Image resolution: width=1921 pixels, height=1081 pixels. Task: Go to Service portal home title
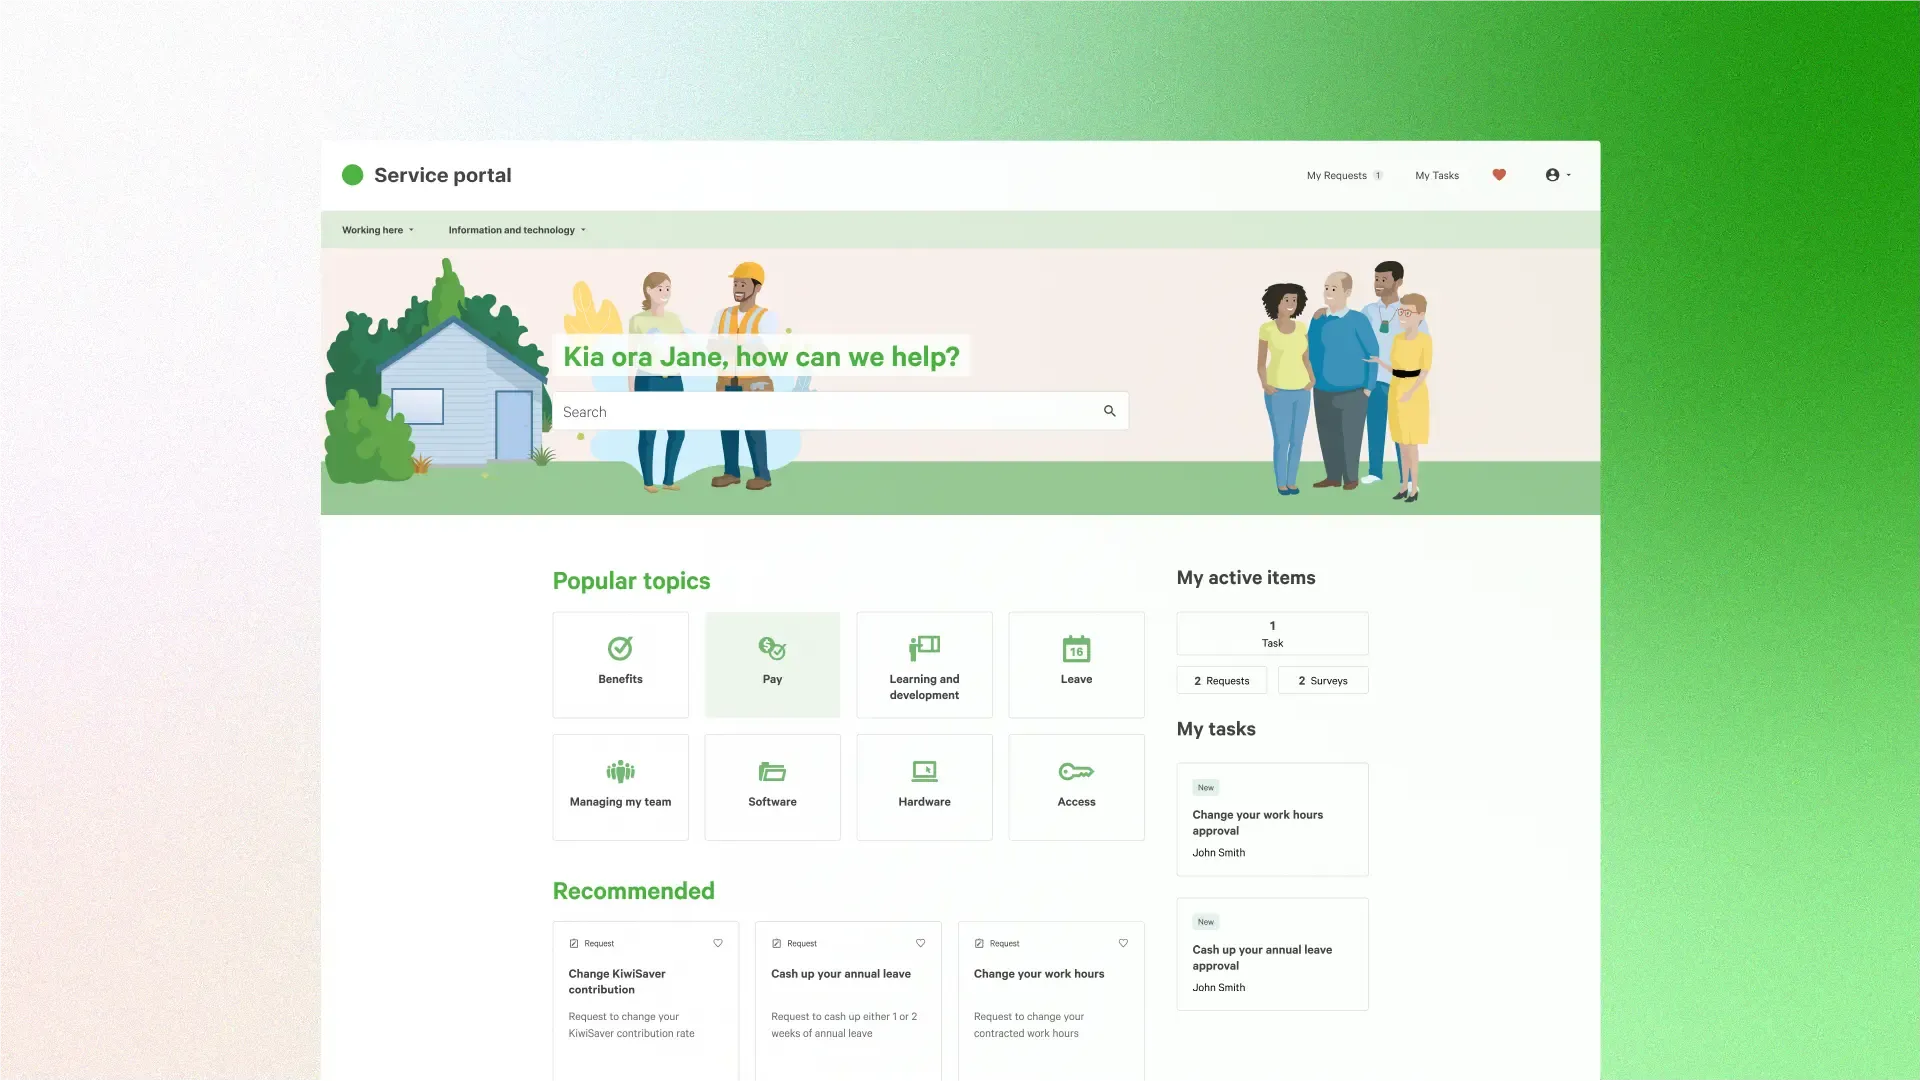pos(442,175)
